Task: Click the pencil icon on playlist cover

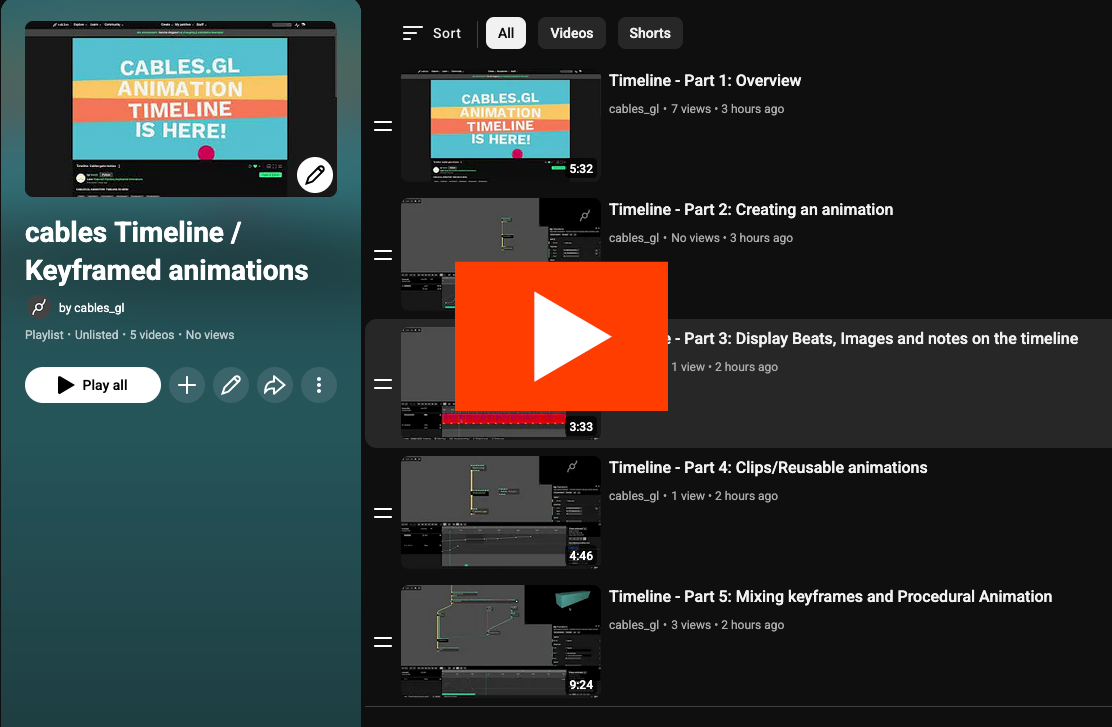Action: click(x=315, y=175)
